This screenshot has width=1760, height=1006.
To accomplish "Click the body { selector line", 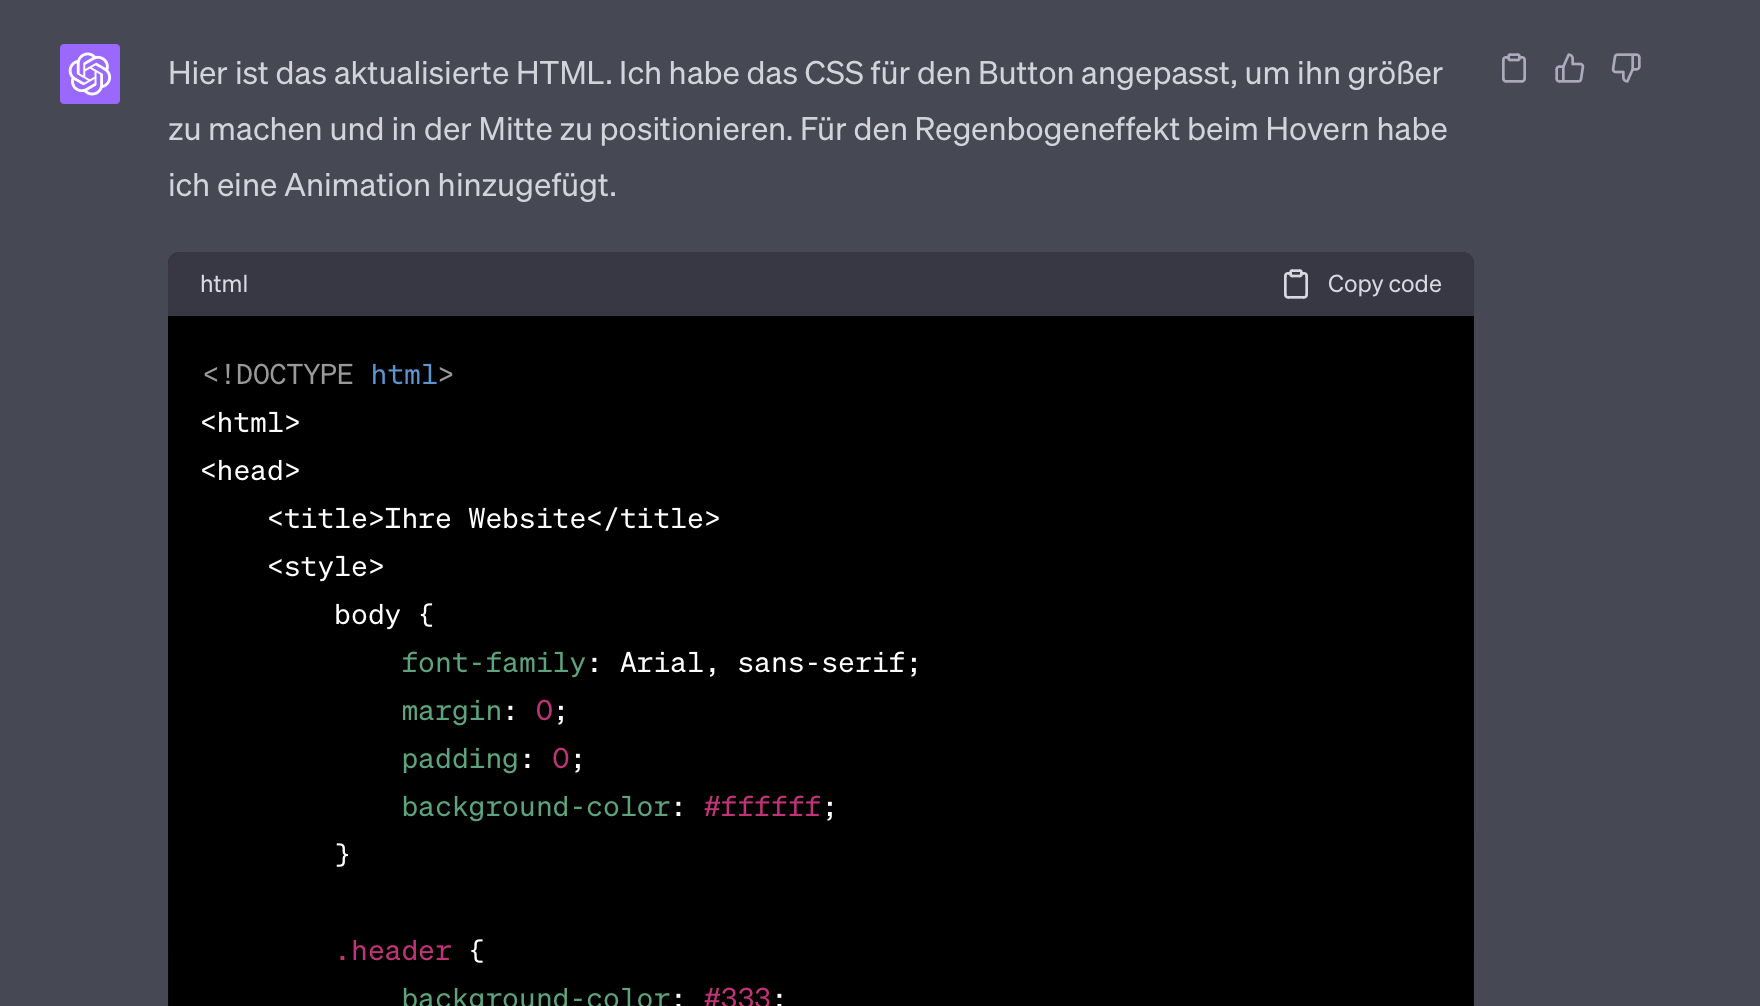I will pos(384,615).
